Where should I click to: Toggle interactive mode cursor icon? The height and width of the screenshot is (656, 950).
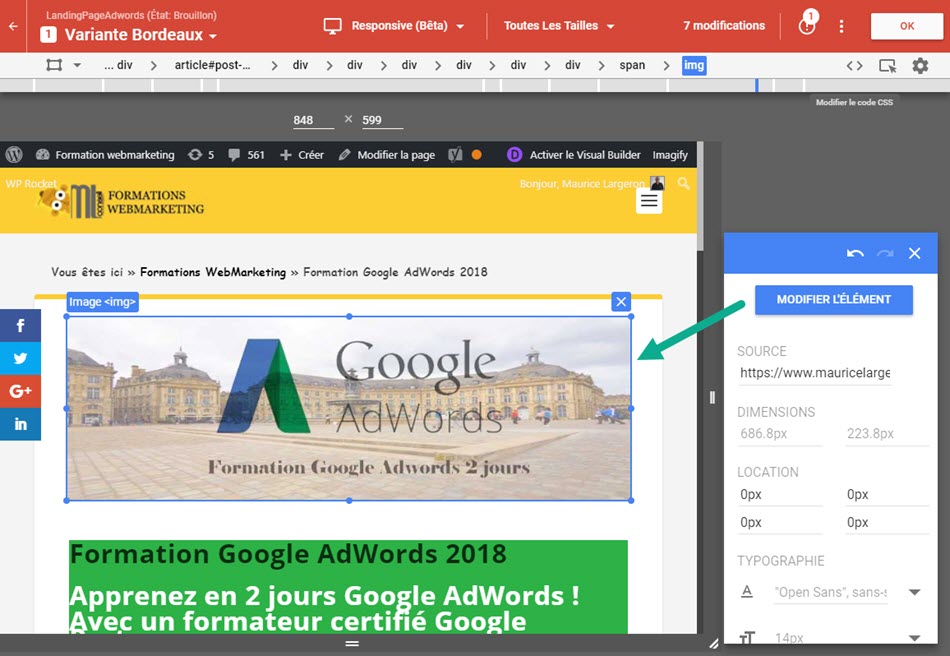[x=888, y=65]
